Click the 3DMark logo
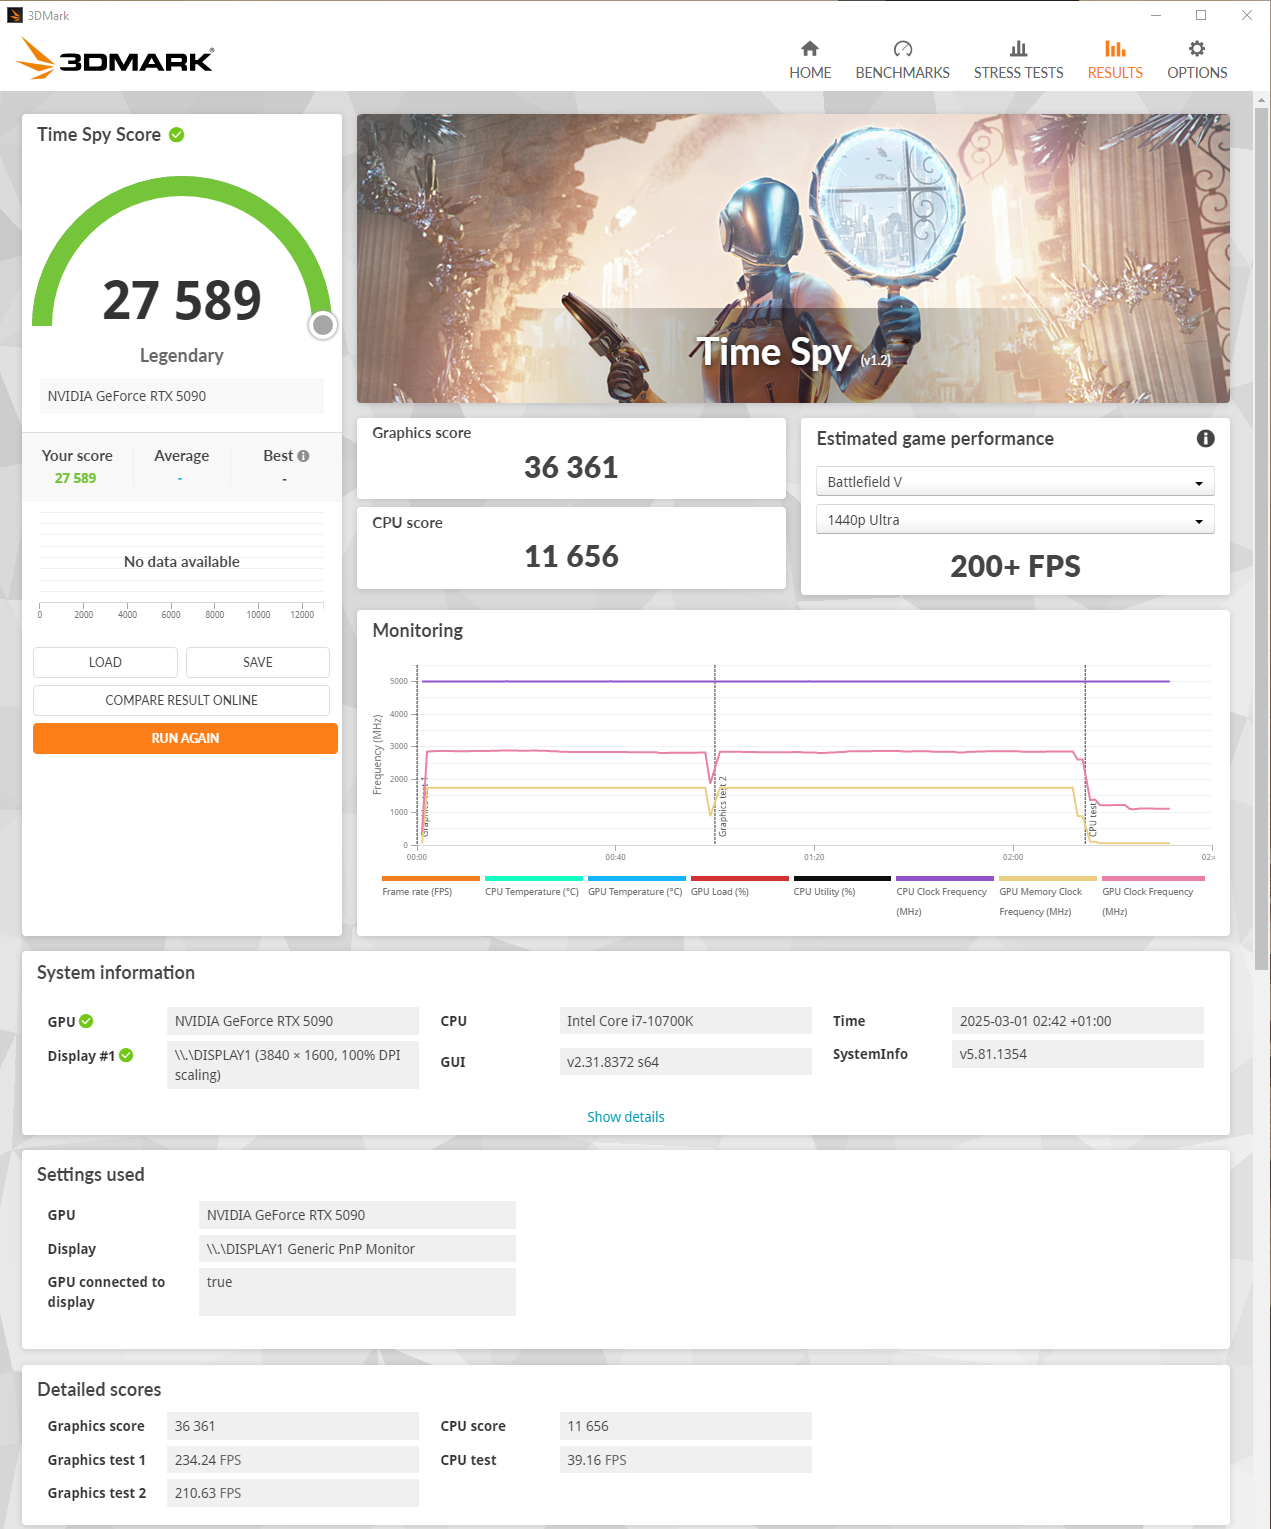The image size is (1271, 1529). point(115,60)
